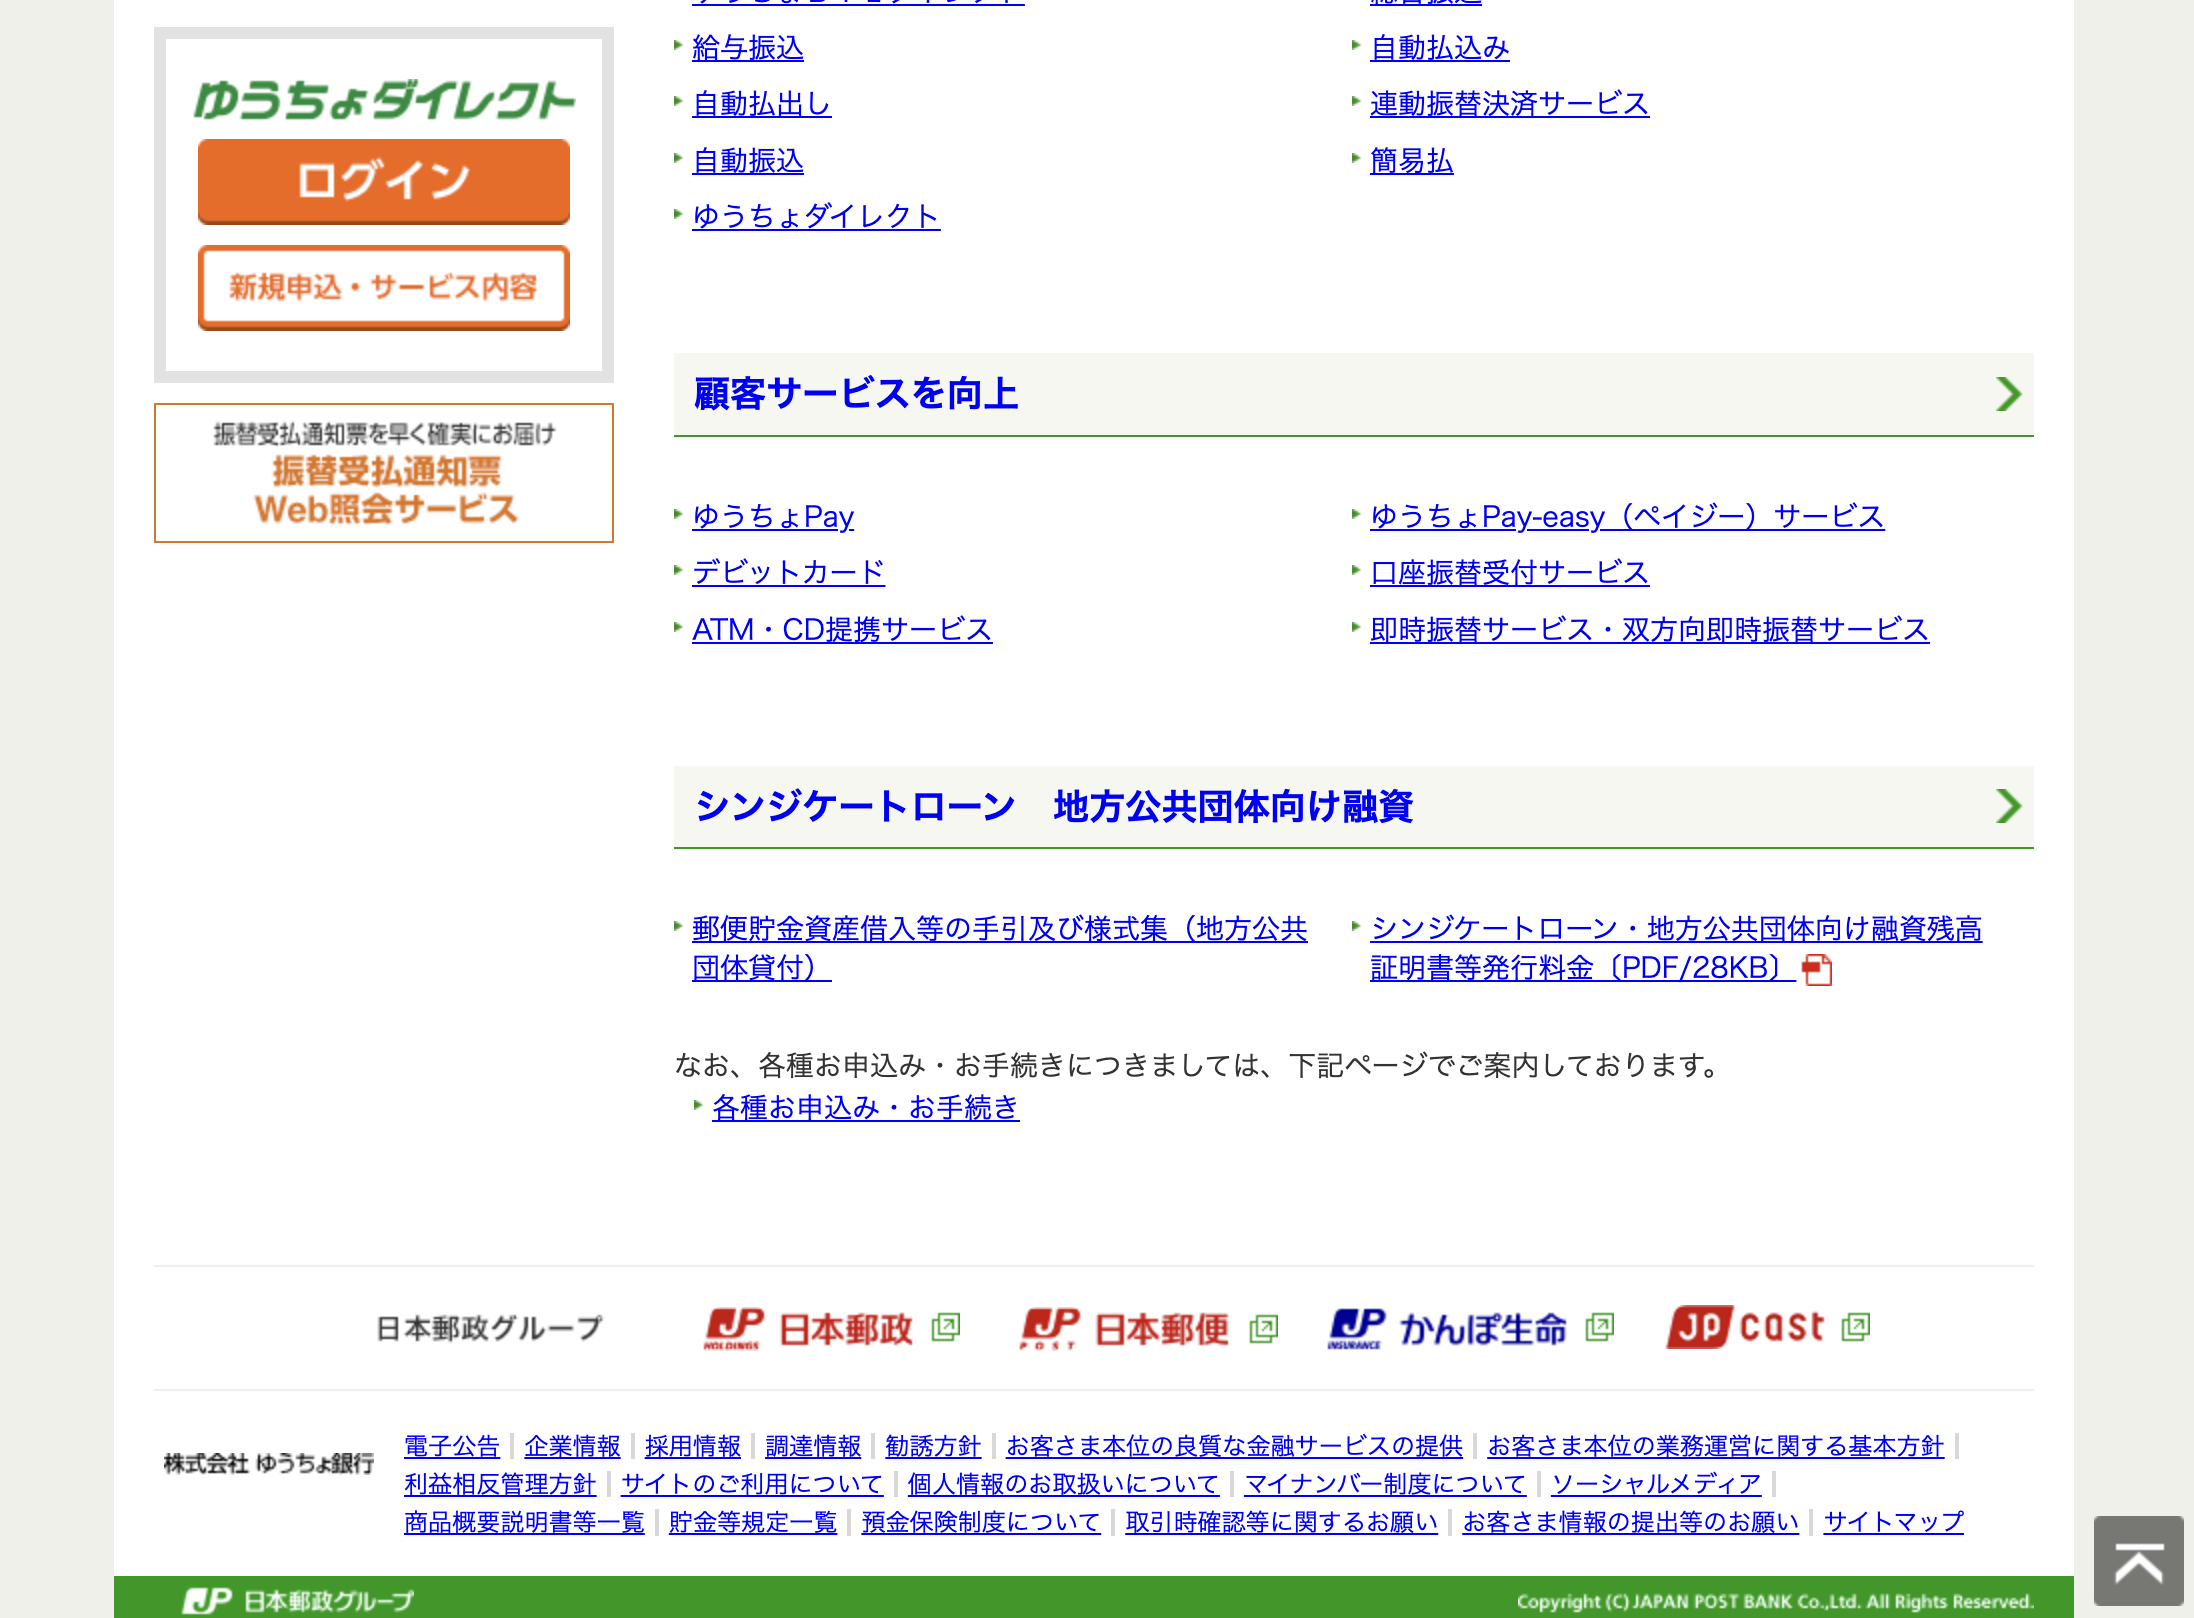The image size is (2194, 1618).
Task: Open the デビットカード link
Action: tap(788, 572)
